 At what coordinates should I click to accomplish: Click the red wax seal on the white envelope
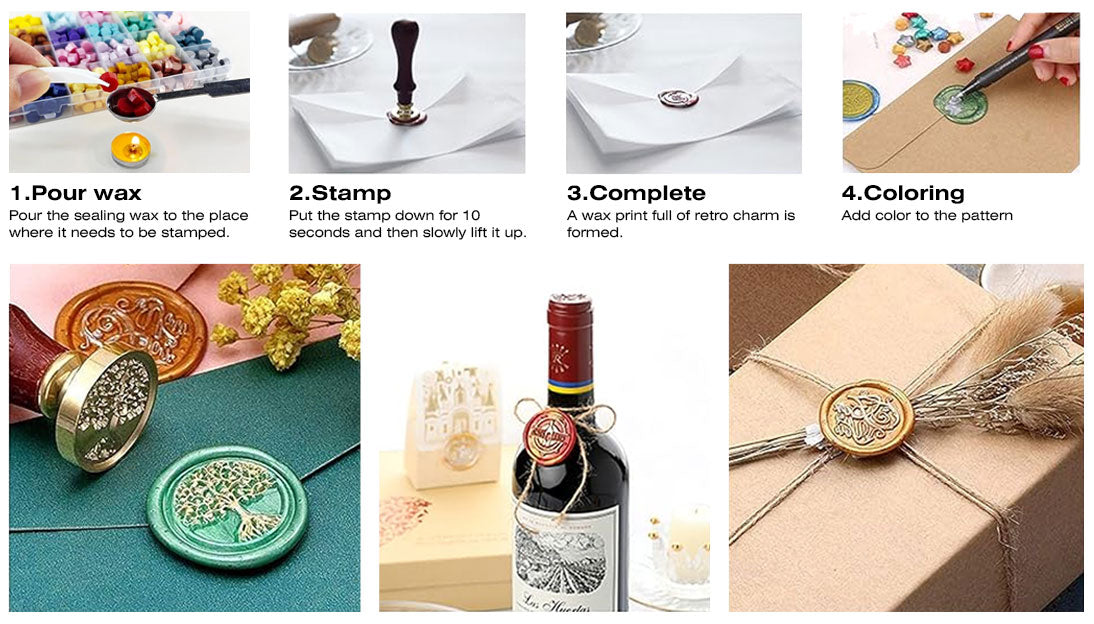678,98
